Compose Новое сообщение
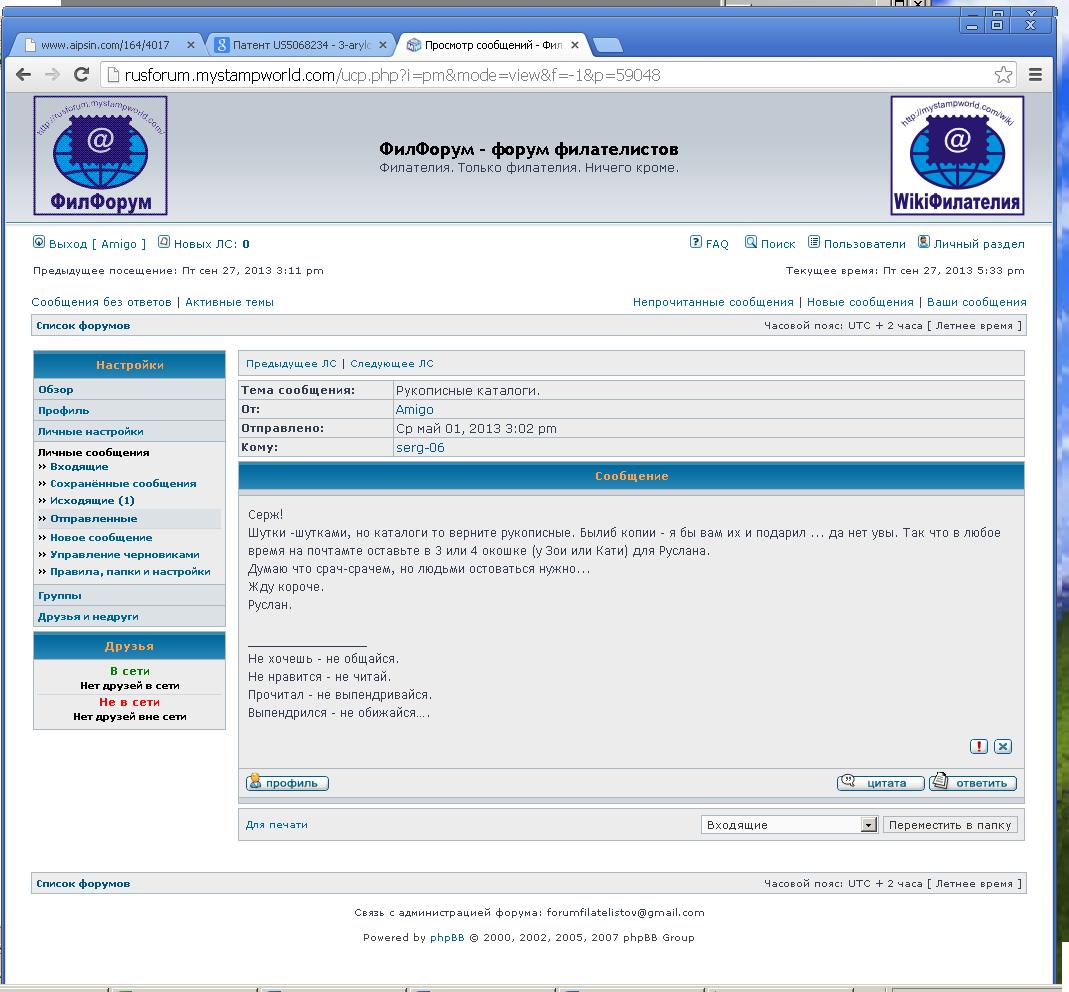The height and width of the screenshot is (992, 1069). click(101, 537)
